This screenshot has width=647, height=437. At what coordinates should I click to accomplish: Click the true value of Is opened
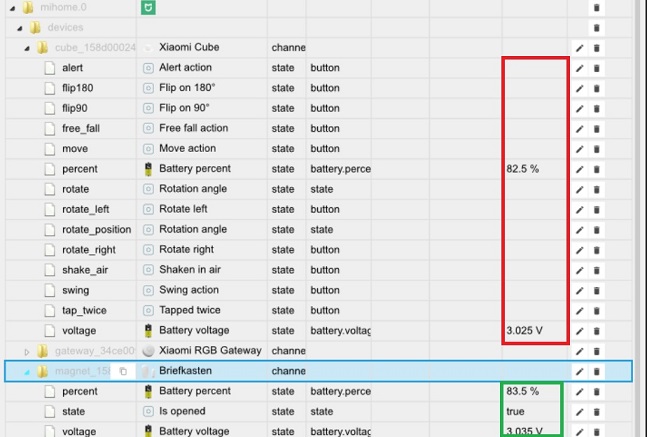coord(515,411)
